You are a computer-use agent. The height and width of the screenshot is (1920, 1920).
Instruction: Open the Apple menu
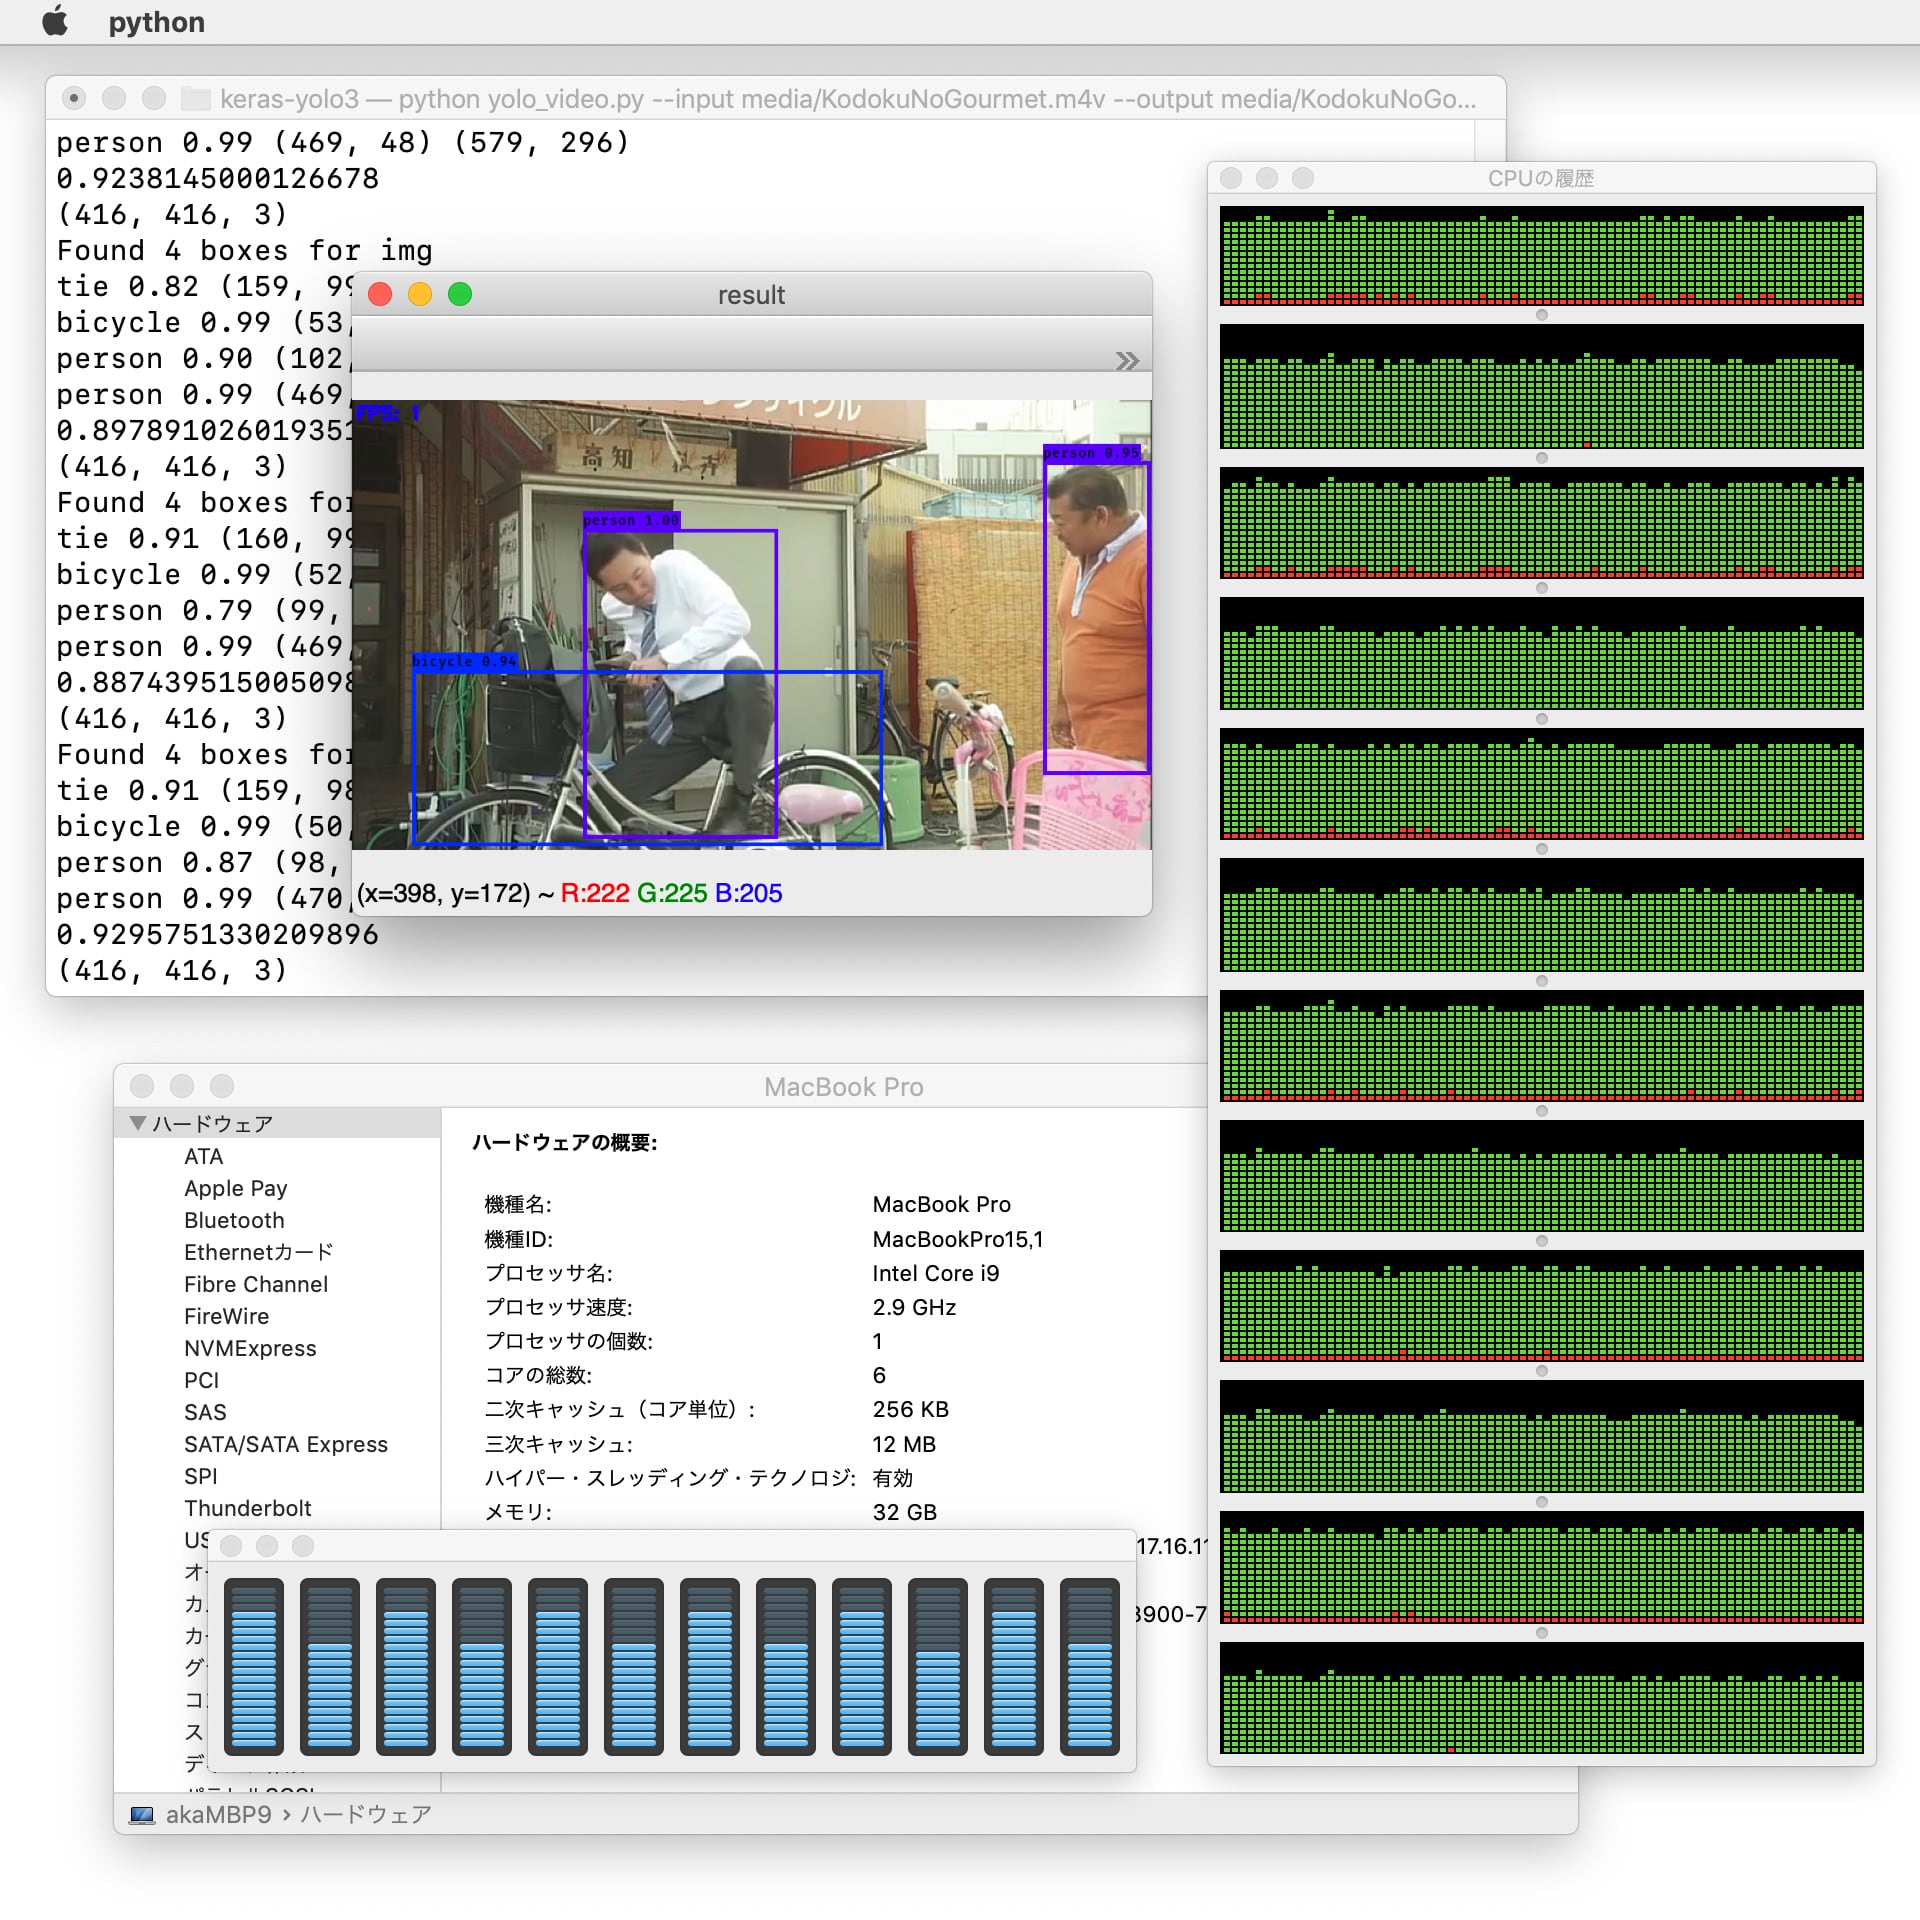coord(56,21)
